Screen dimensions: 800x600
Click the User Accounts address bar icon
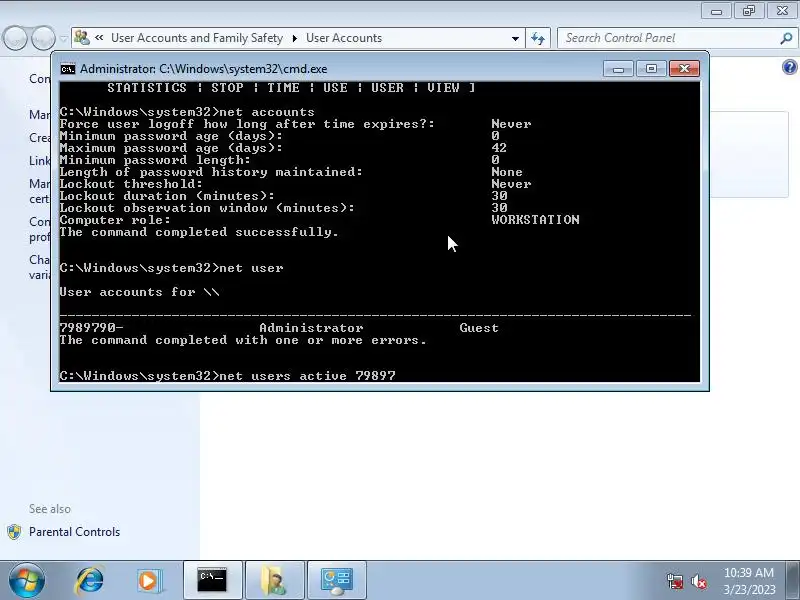(x=82, y=38)
